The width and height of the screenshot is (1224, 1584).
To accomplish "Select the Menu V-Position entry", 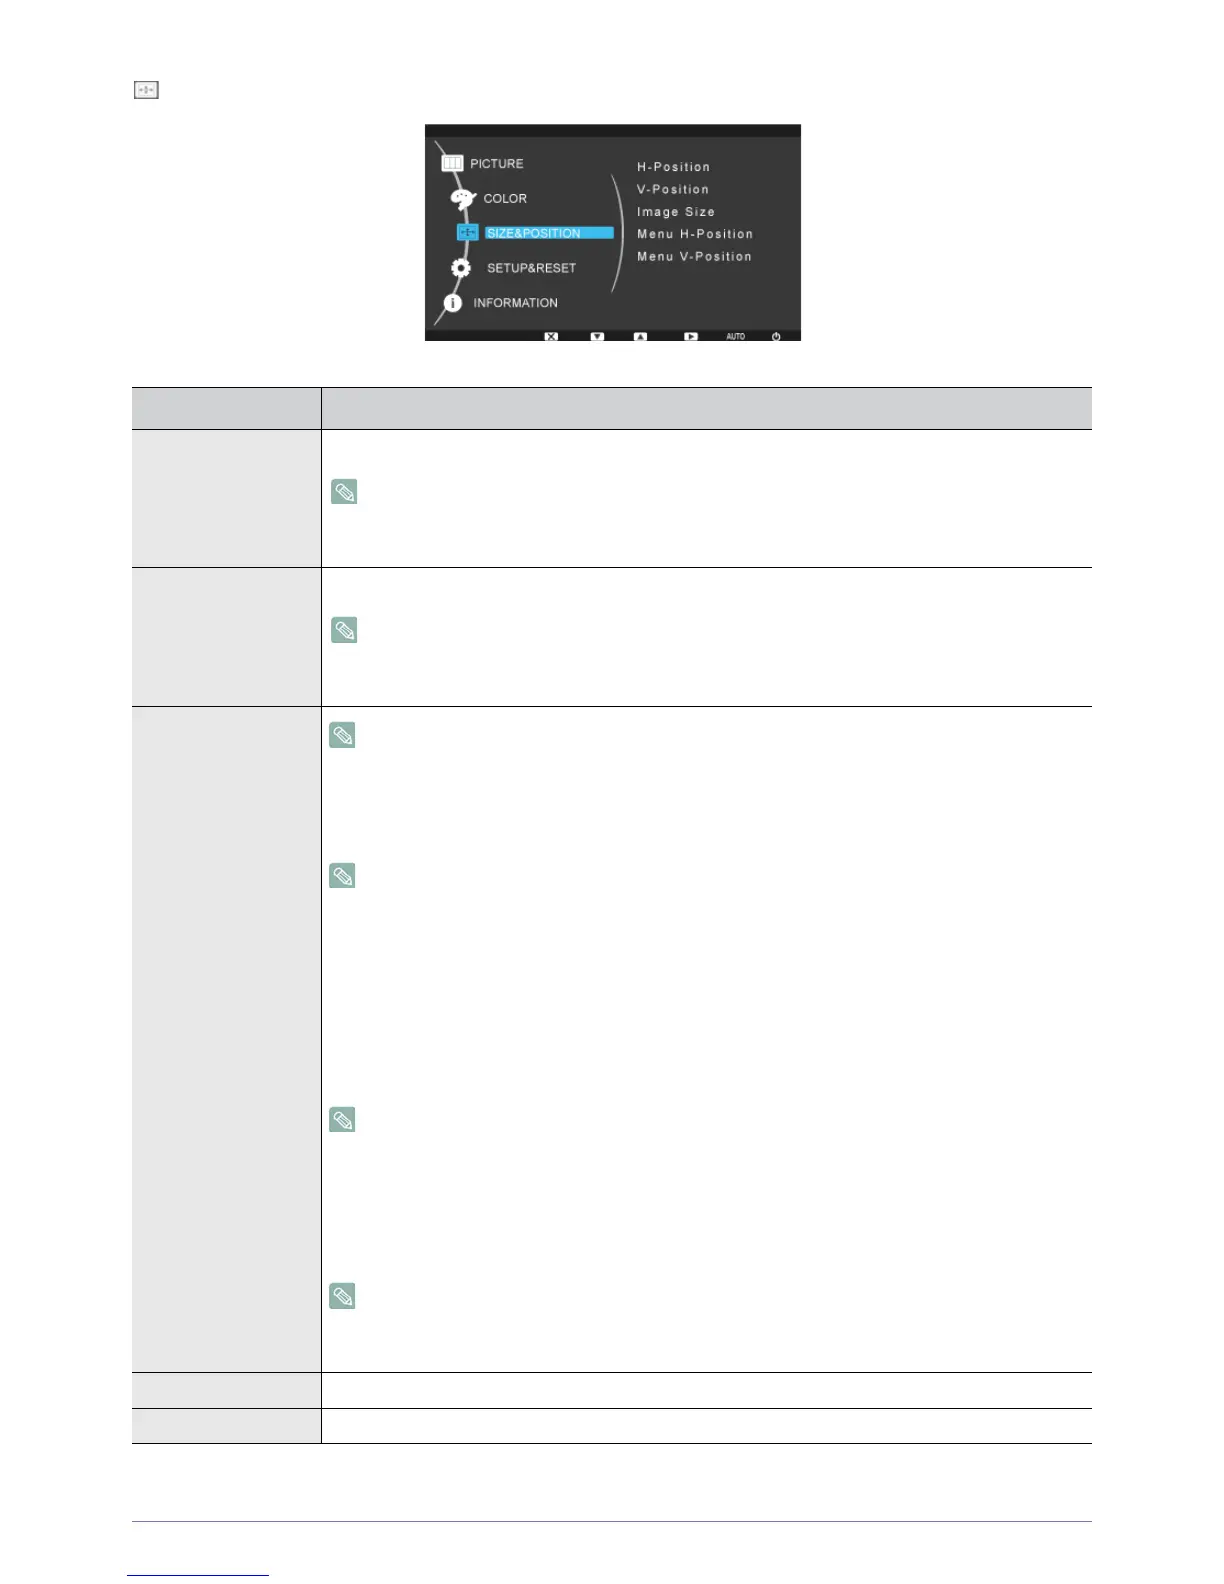I will 694,257.
